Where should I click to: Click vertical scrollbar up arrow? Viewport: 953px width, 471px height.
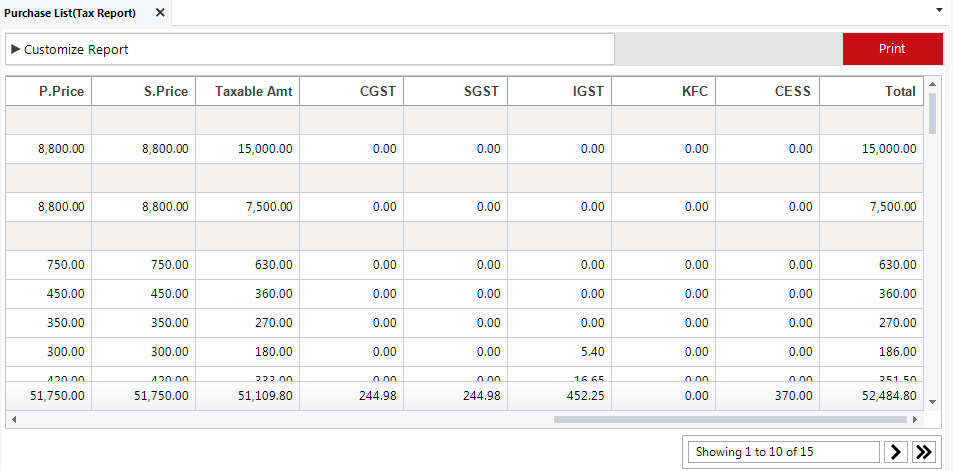click(932, 83)
